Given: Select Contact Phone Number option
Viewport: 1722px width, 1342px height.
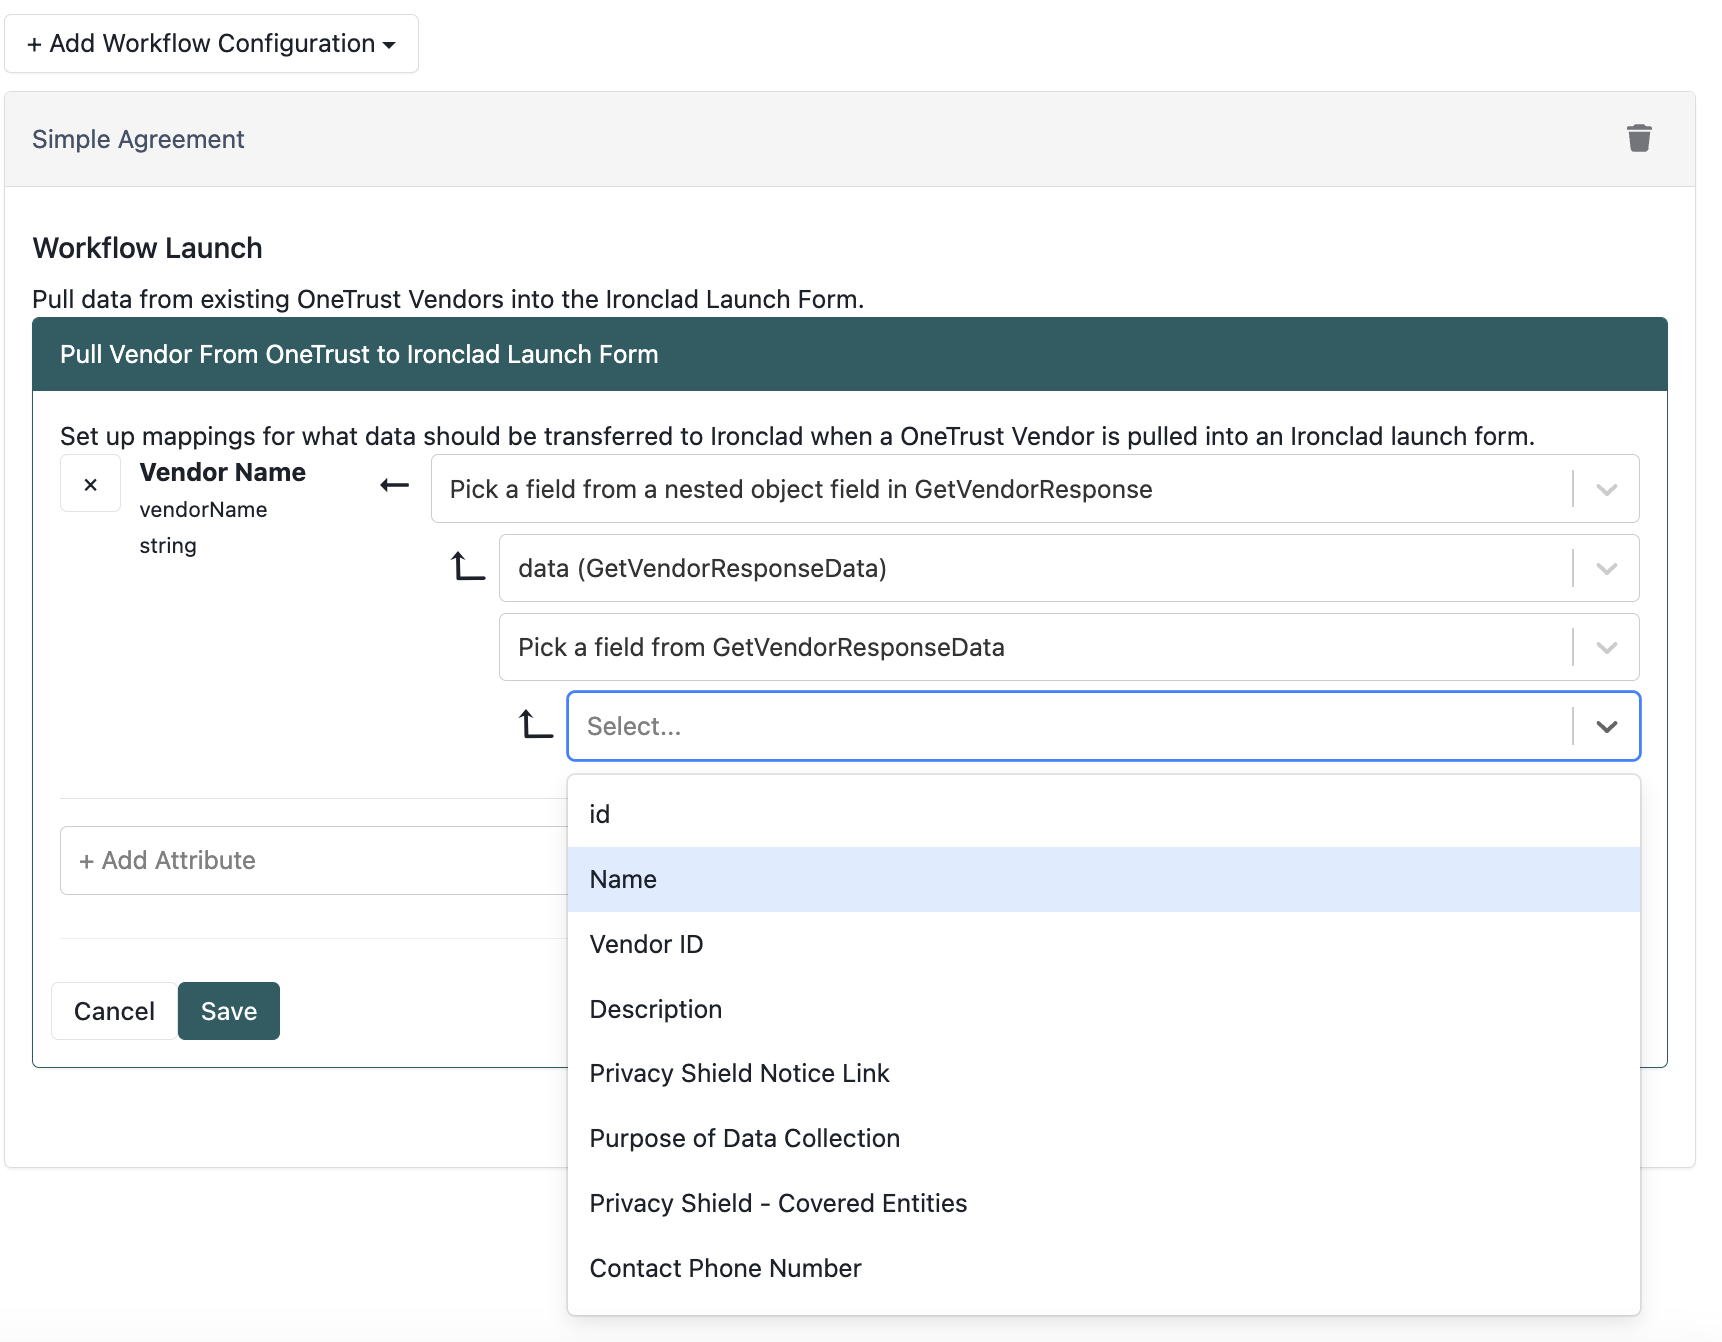Looking at the screenshot, I should click(x=1103, y=1268).
